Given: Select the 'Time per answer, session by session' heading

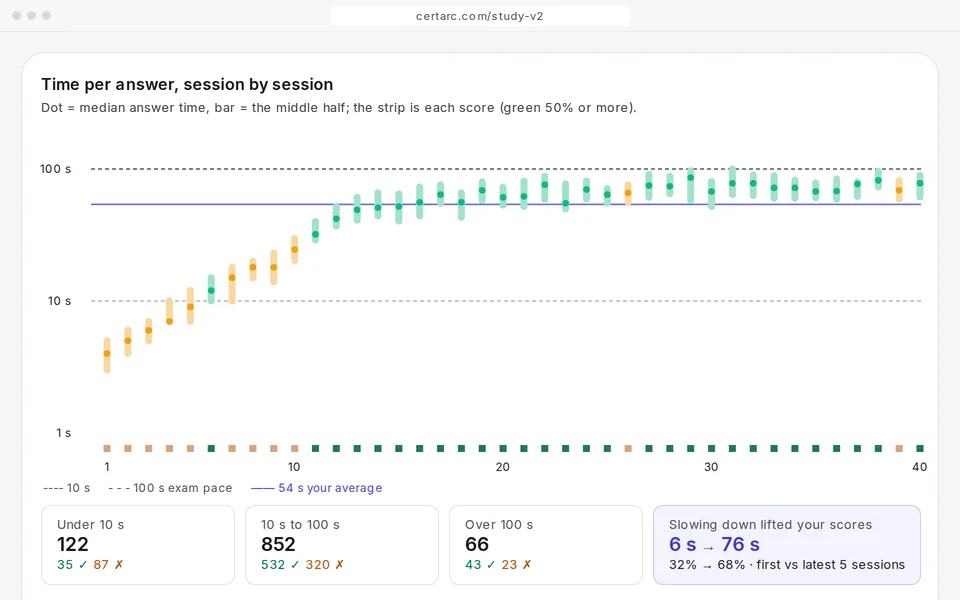Looking at the screenshot, I should pos(187,84).
